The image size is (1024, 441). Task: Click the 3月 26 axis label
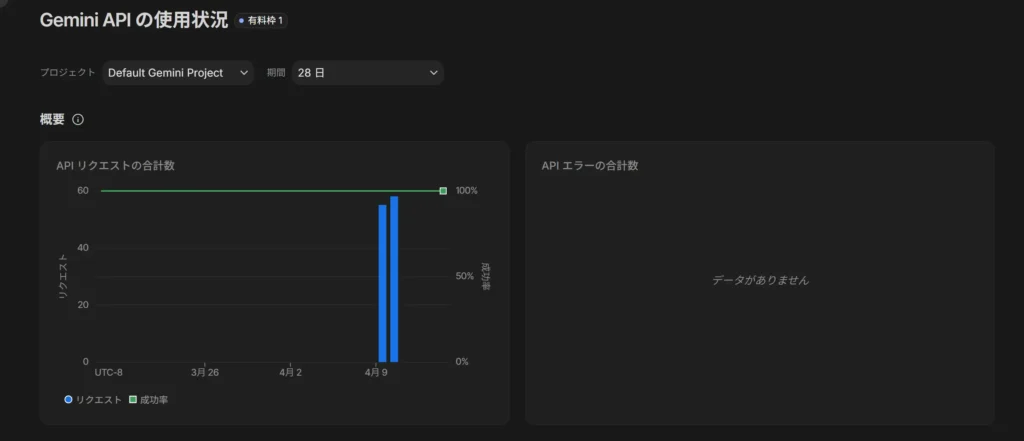coord(204,372)
